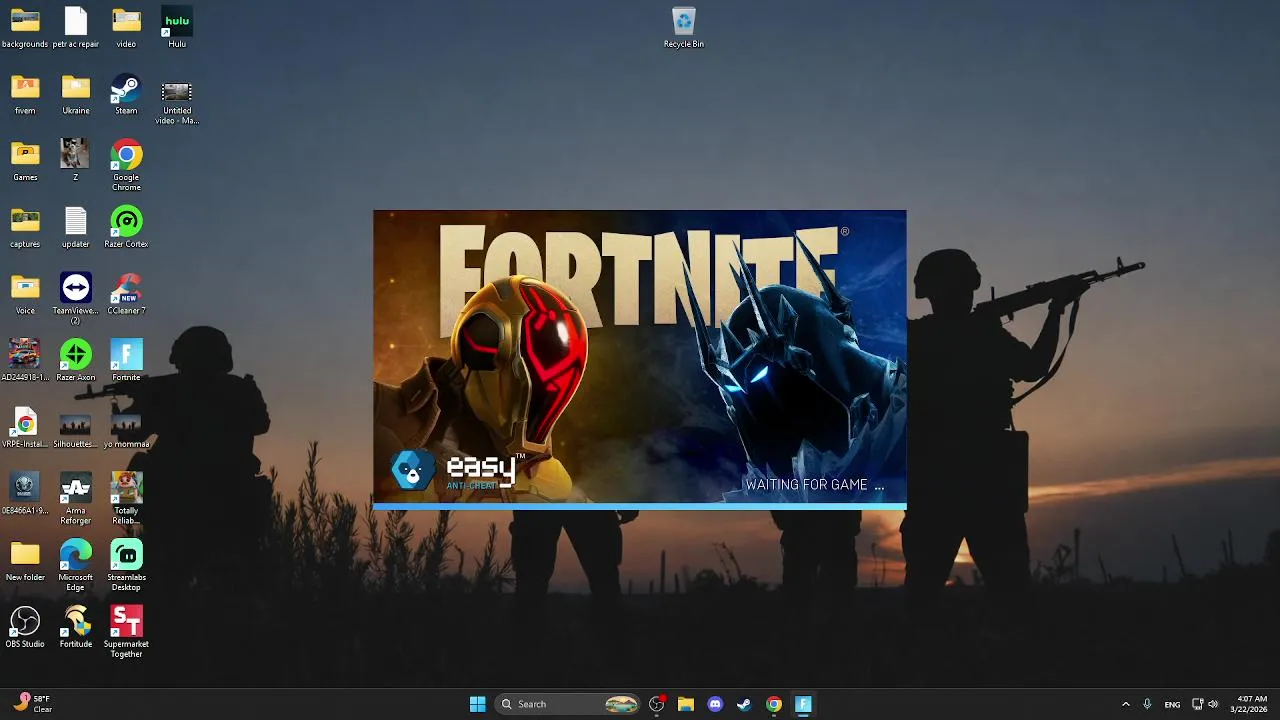Click the WAITING FOR GAME status text

click(x=815, y=485)
